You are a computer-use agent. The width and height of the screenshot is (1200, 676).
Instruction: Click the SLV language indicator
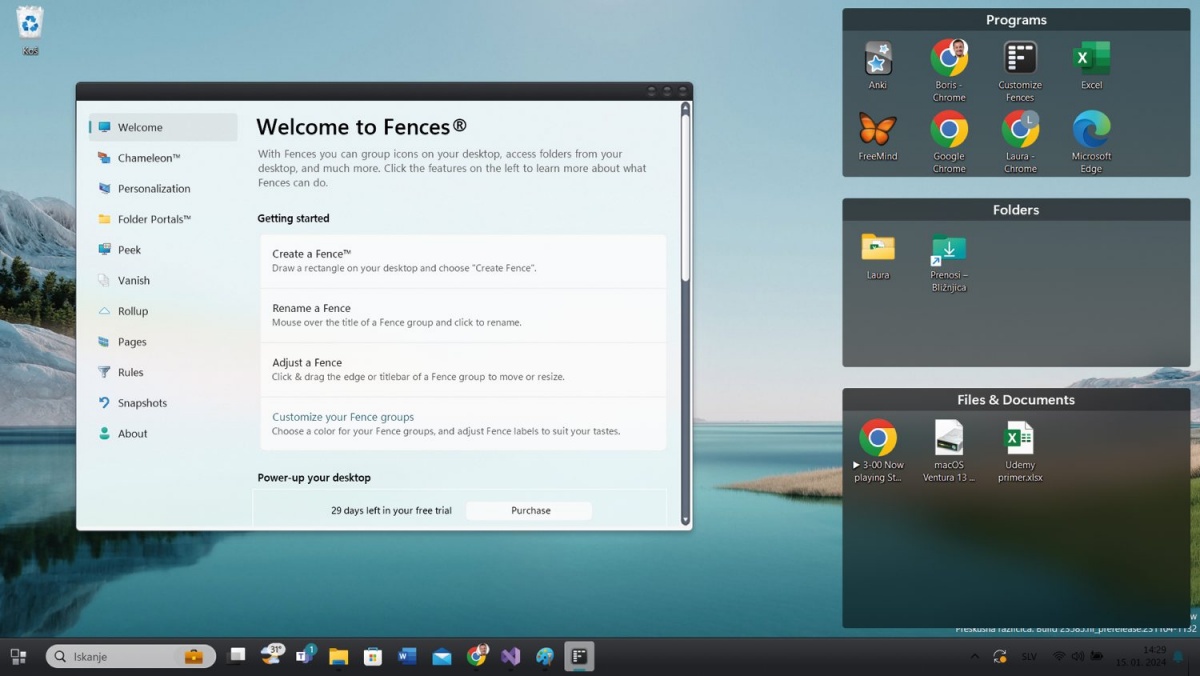[1029, 657]
